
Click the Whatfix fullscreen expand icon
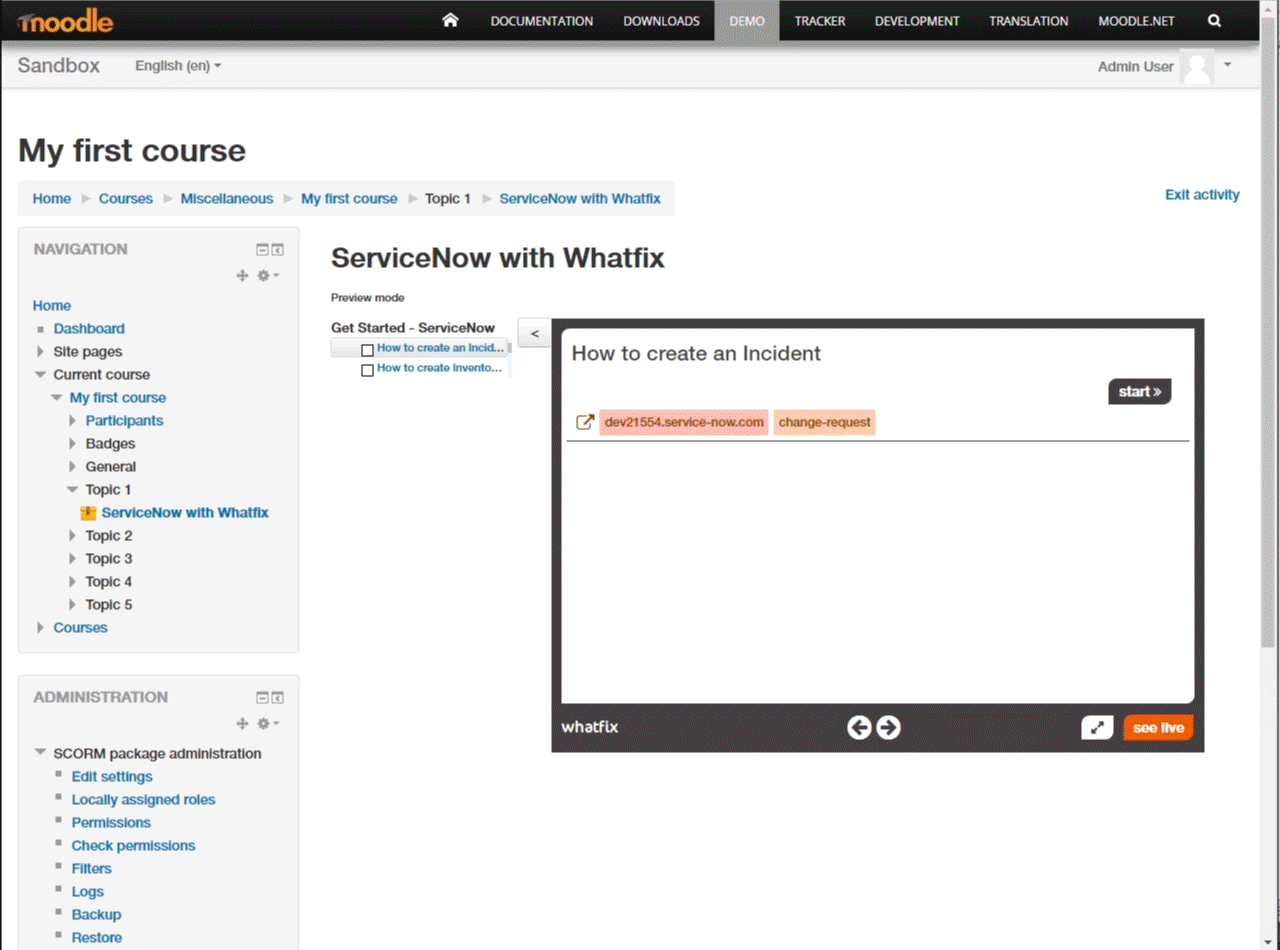point(1097,728)
